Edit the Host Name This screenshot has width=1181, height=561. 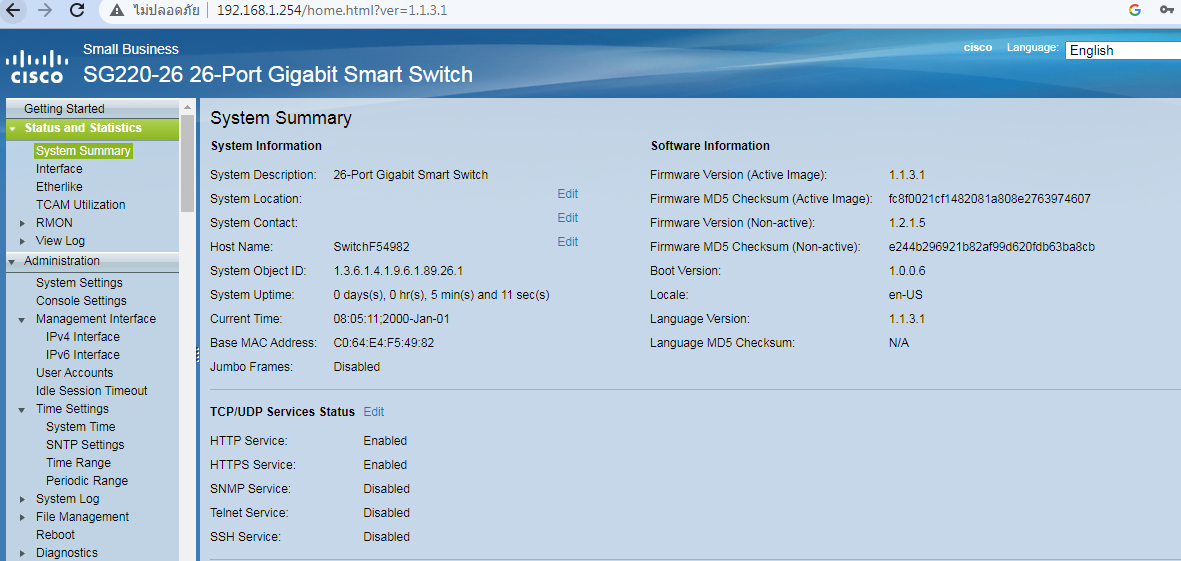coord(567,242)
